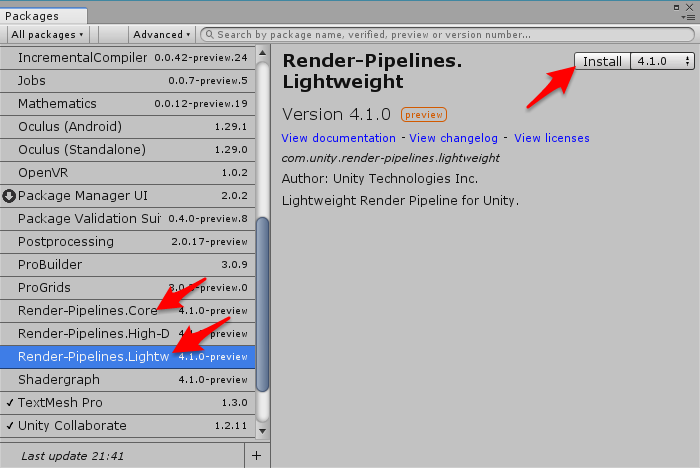Image resolution: width=700 pixels, height=468 pixels.
Task: Select the ProGrids package
Action: [x=128, y=288]
